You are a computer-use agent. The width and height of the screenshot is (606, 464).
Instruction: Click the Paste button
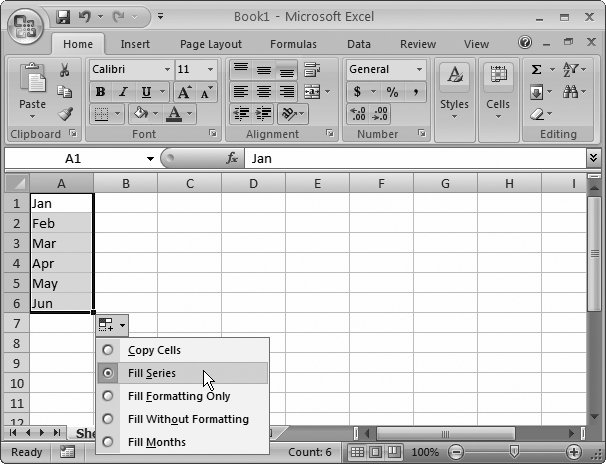coord(32,90)
